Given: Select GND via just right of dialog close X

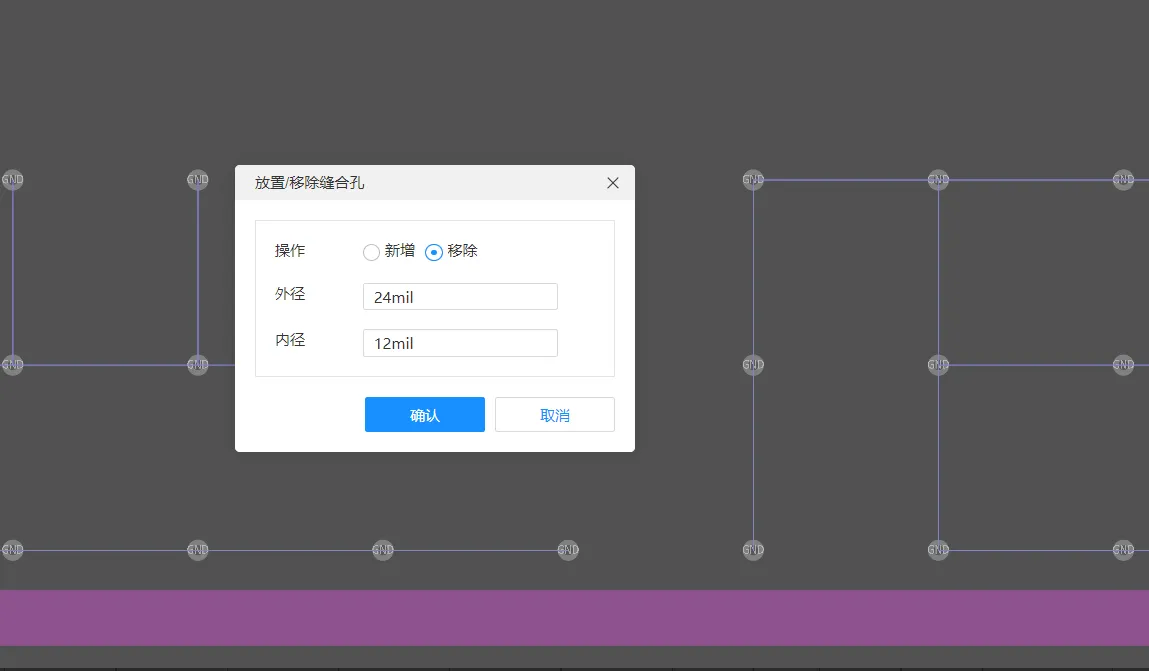Looking at the screenshot, I should (753, 180).
